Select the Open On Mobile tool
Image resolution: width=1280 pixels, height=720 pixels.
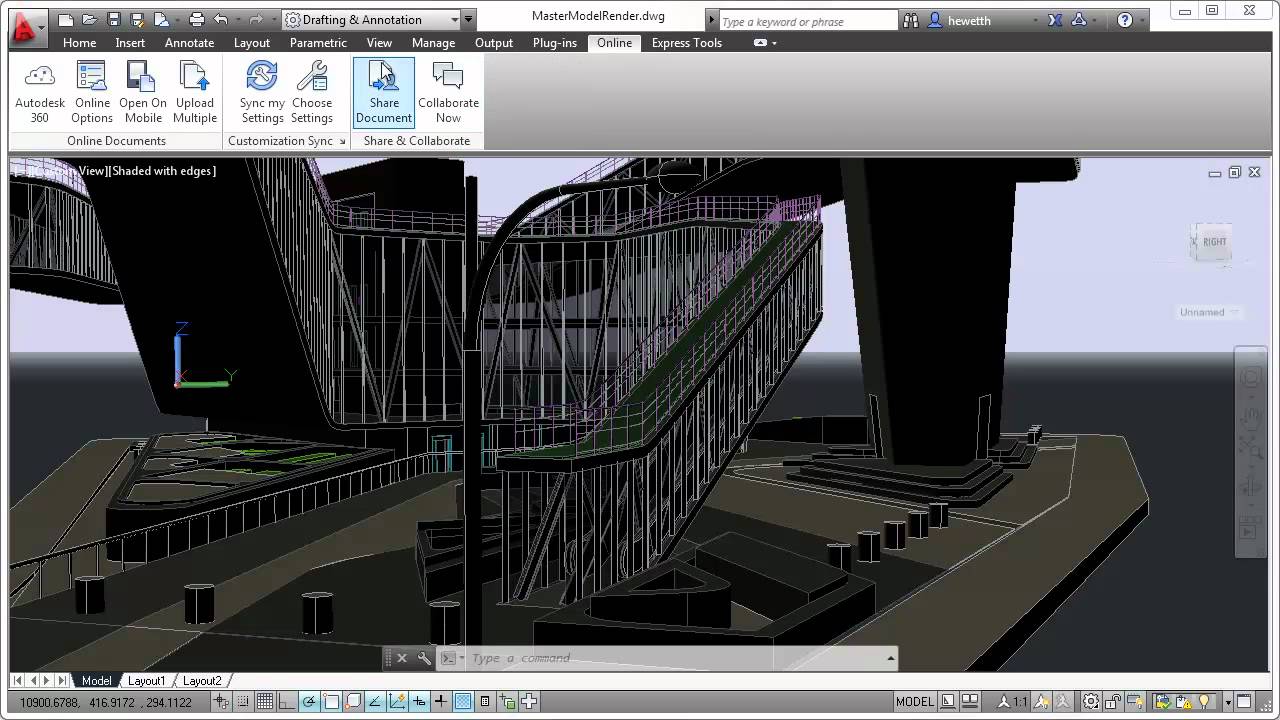coord(142,90)
